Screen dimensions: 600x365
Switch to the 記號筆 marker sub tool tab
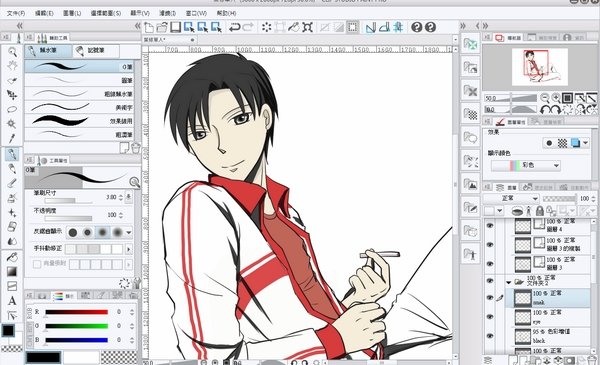click(96, 51)
